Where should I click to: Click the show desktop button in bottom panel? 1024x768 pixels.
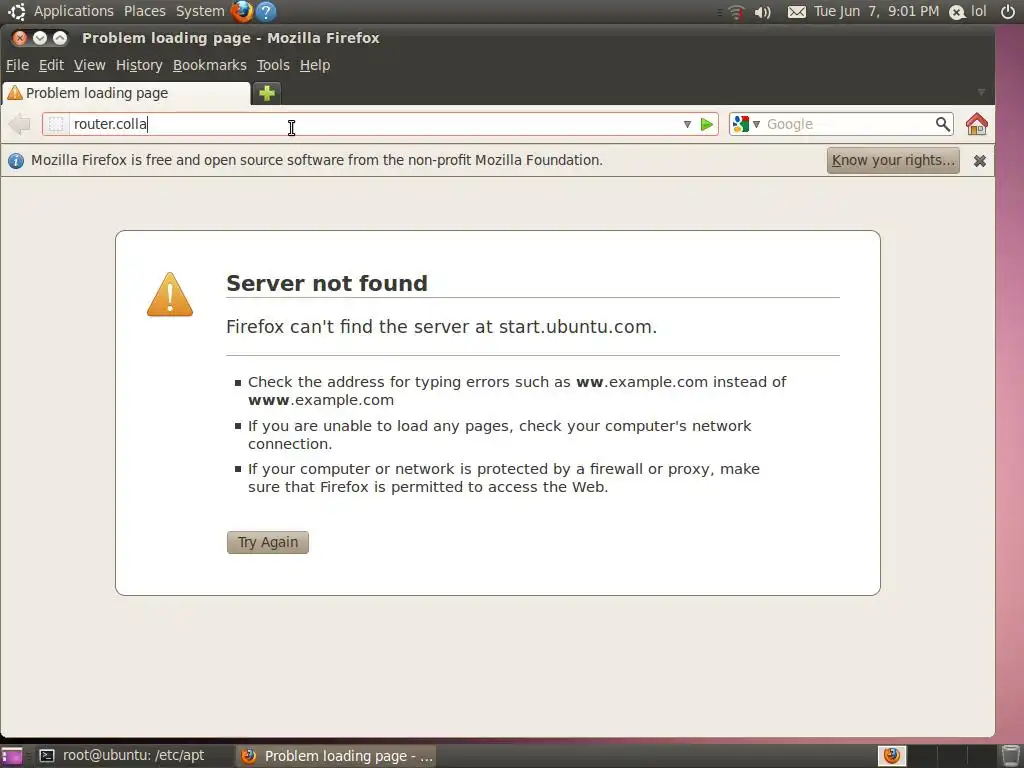[x=11, y=756]
